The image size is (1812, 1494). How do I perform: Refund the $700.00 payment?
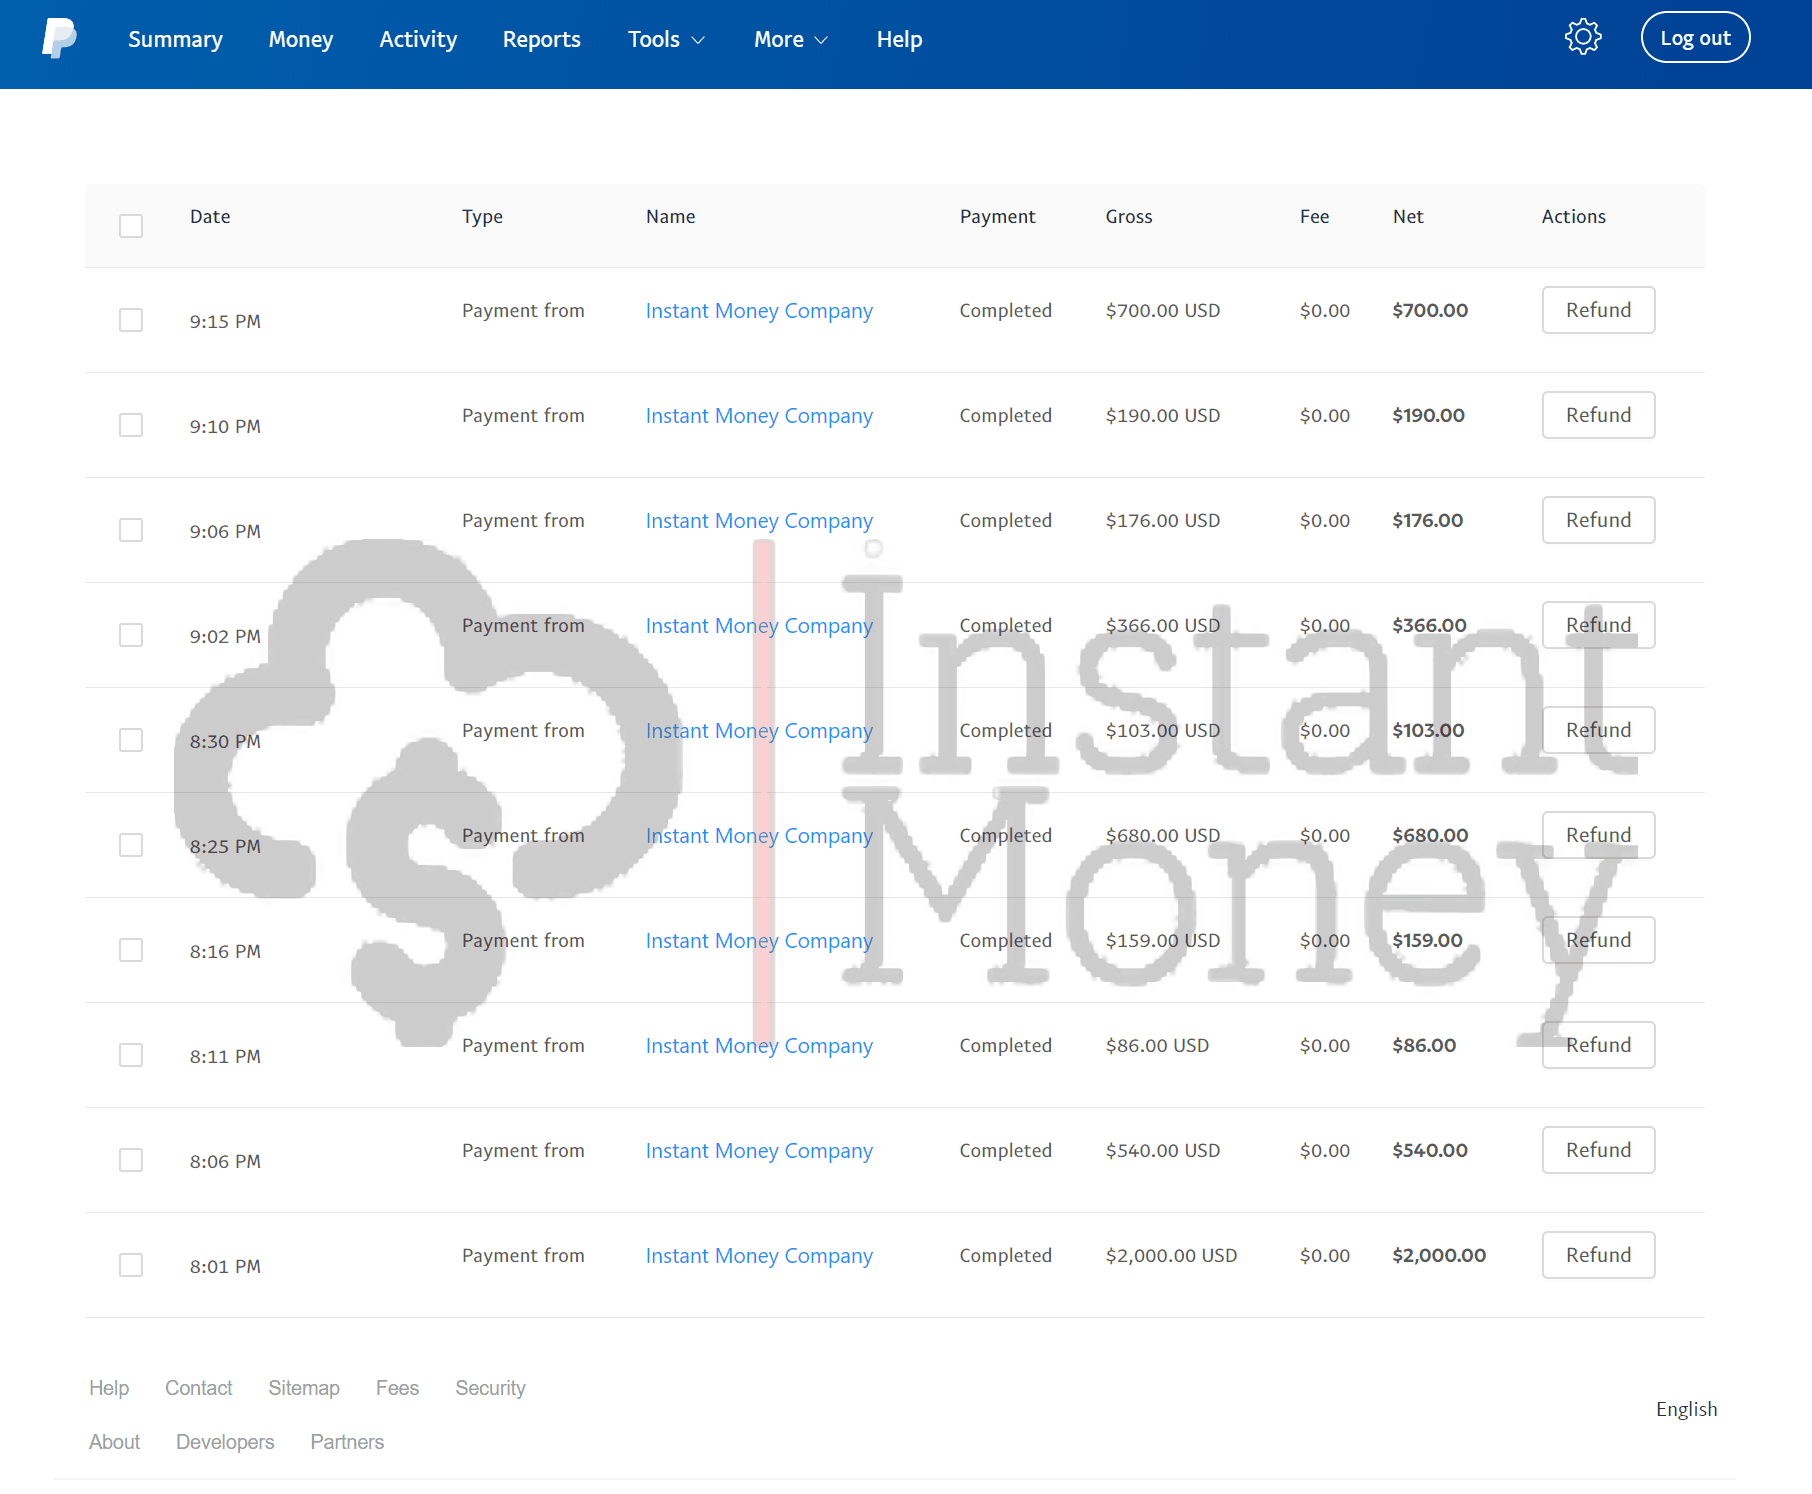click(1598, 310)
